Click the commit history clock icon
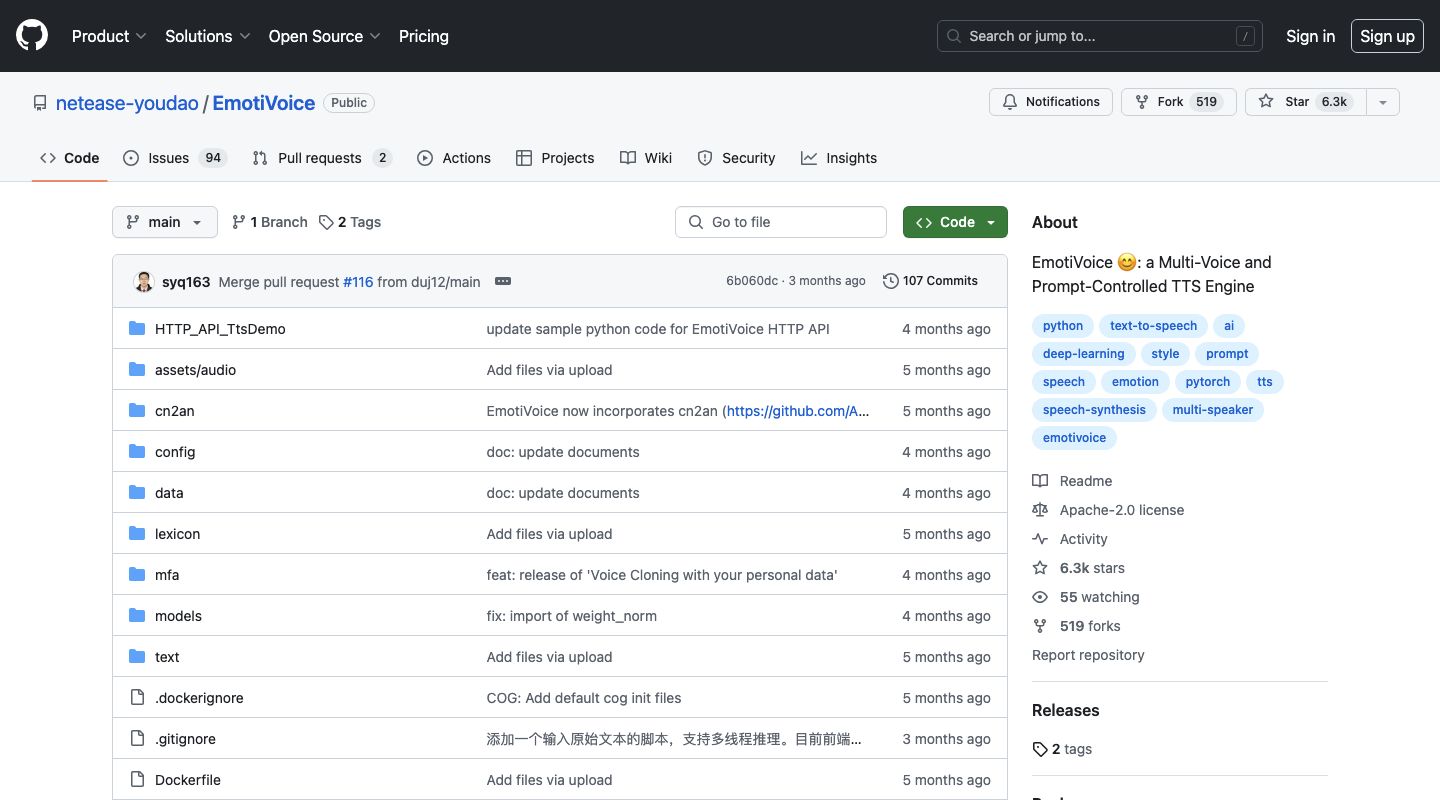This screenshot has height=800, width=1440. pyautogui.click(x=890, y=281)
